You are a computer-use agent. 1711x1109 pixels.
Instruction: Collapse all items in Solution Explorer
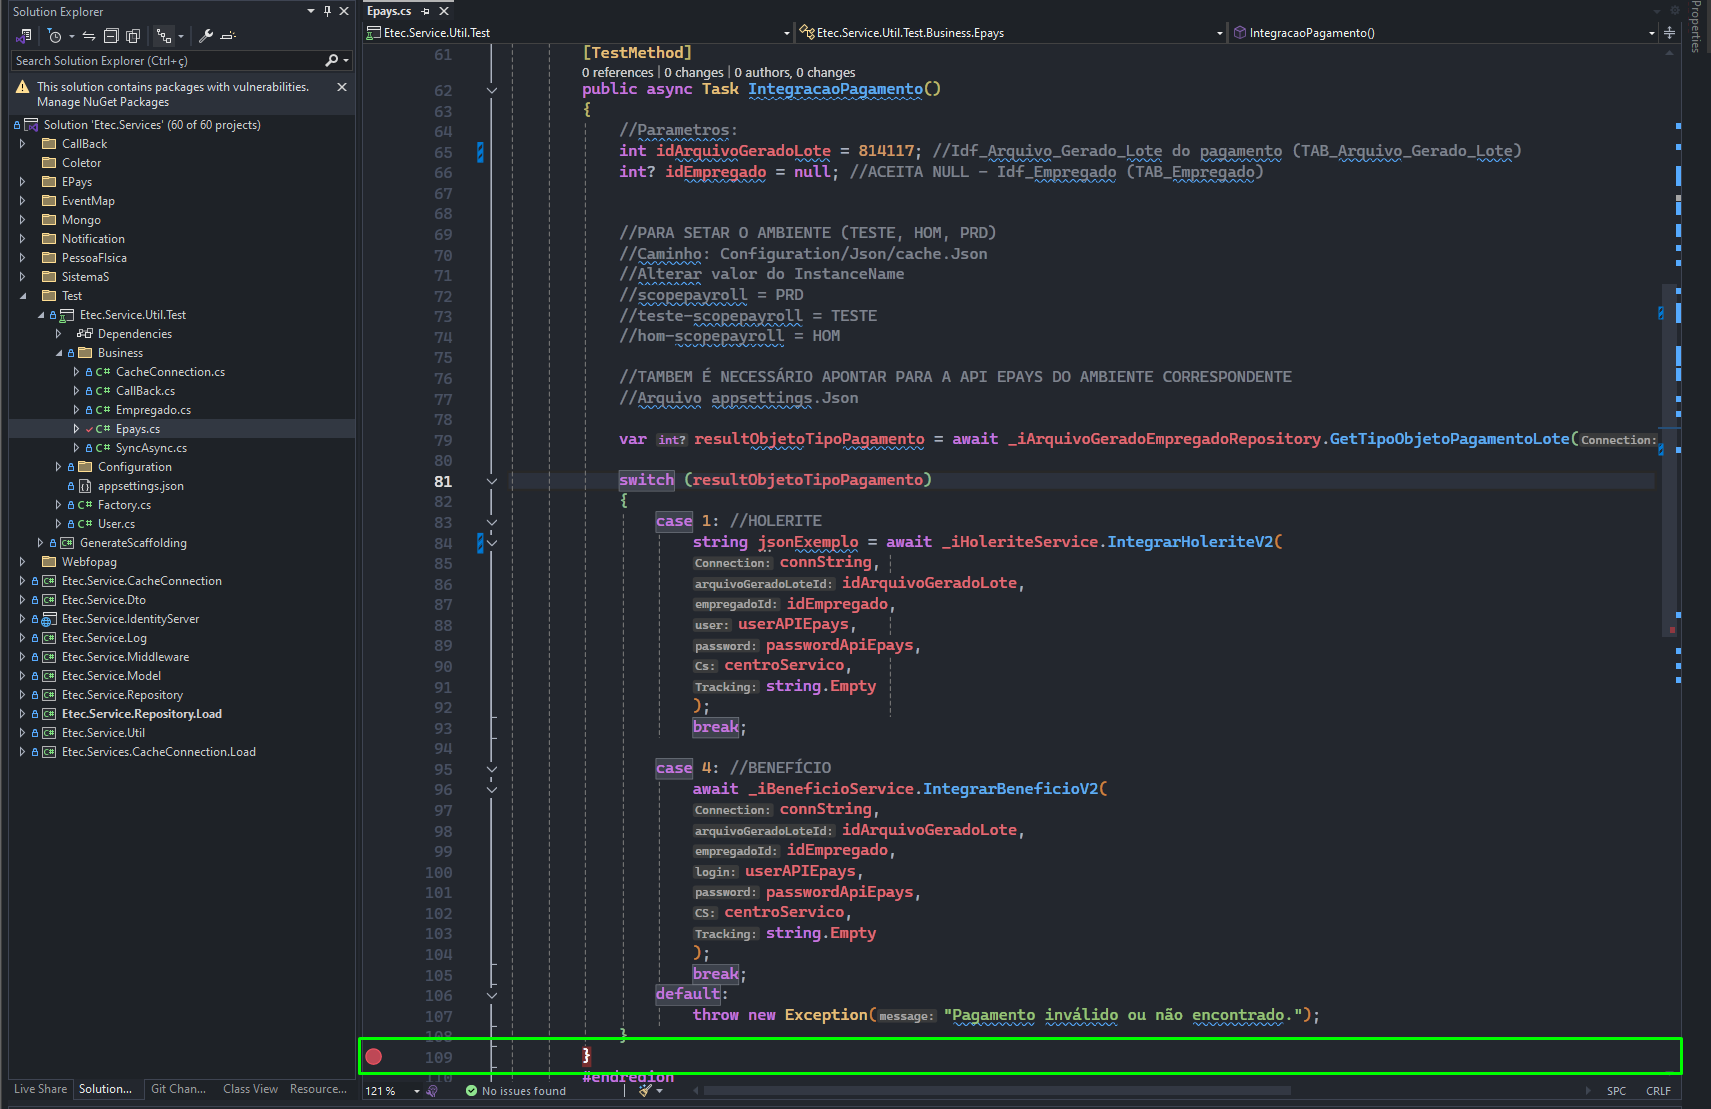pos(111,36)
